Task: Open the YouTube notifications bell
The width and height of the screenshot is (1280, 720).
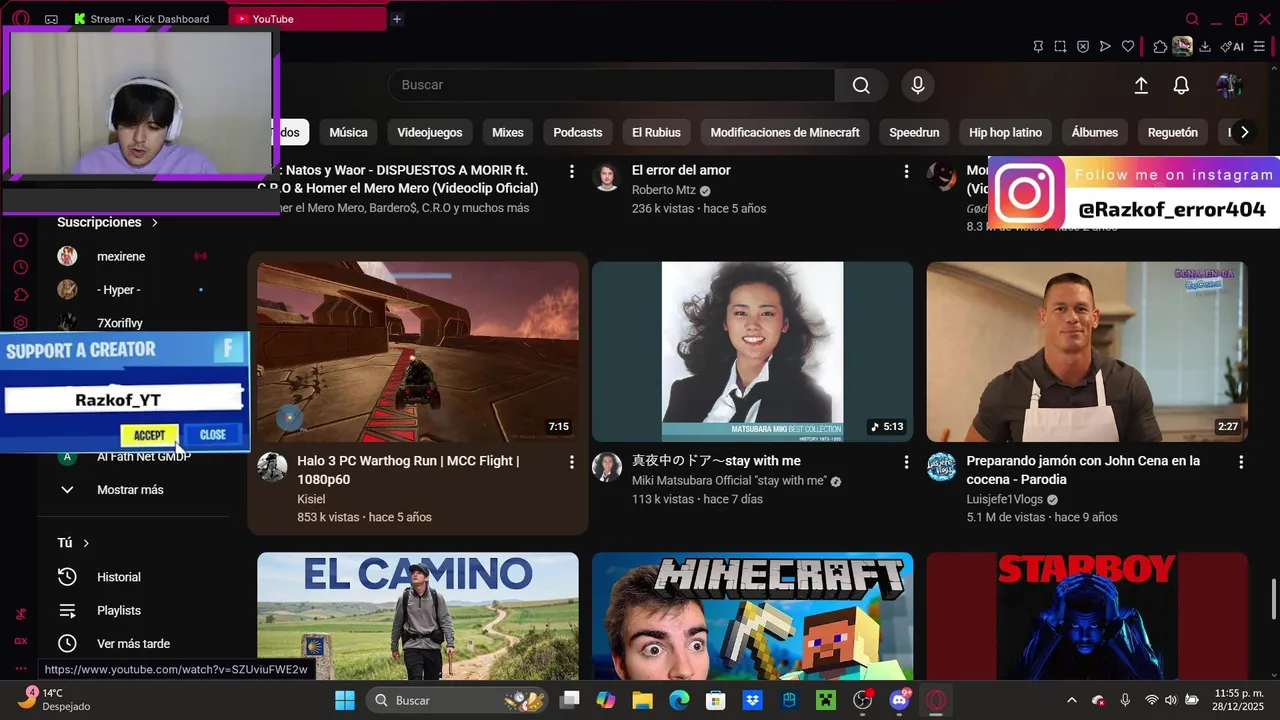Action: tap(1181, 86)
